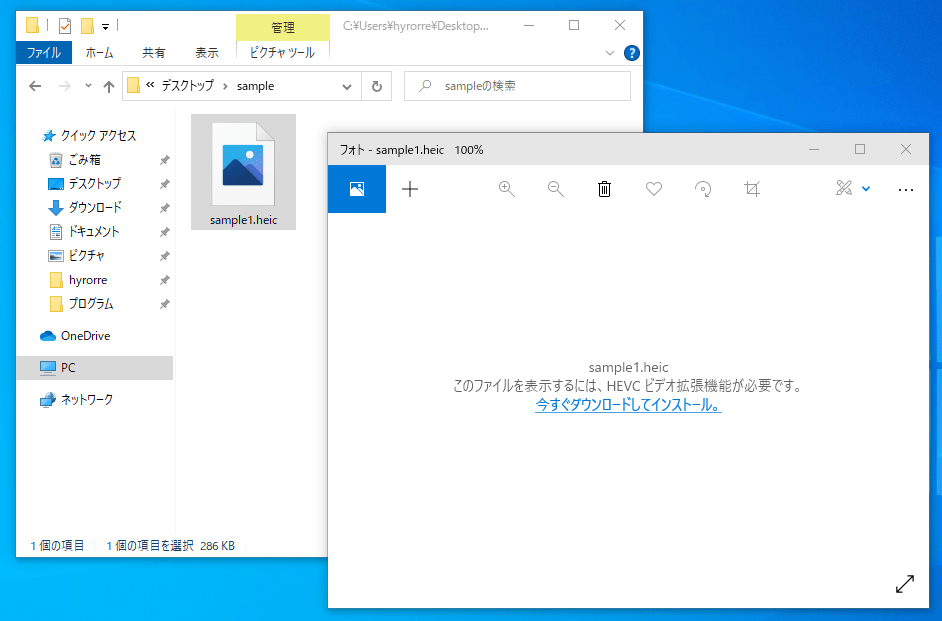Maximize the Photos window

860,150
